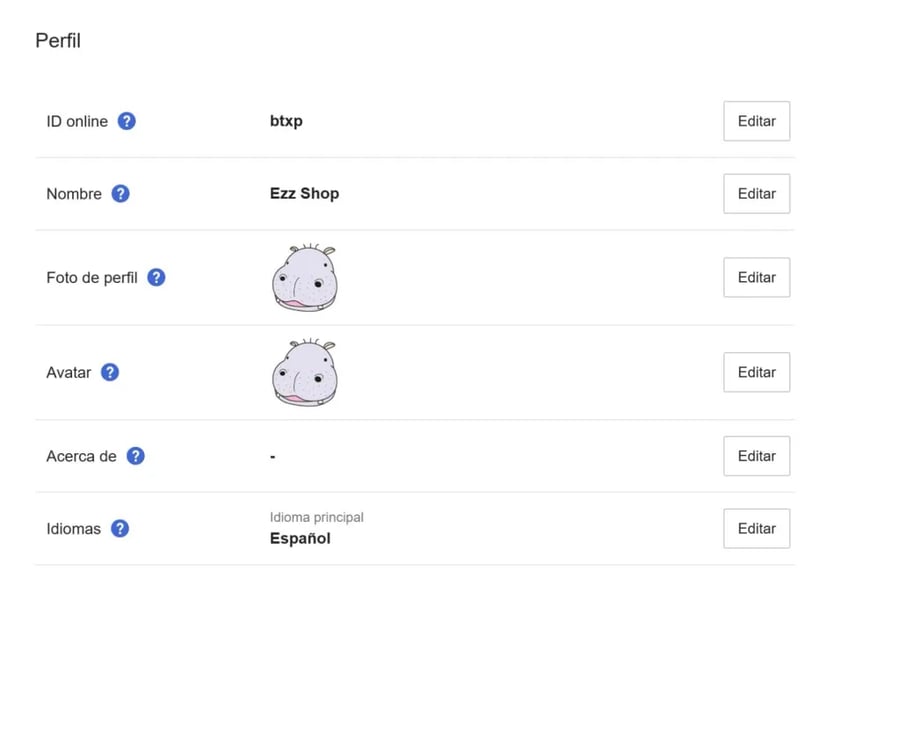Click the Ezz Shop name text
Viewport: 900px width, 730px height.
point(304,193)
